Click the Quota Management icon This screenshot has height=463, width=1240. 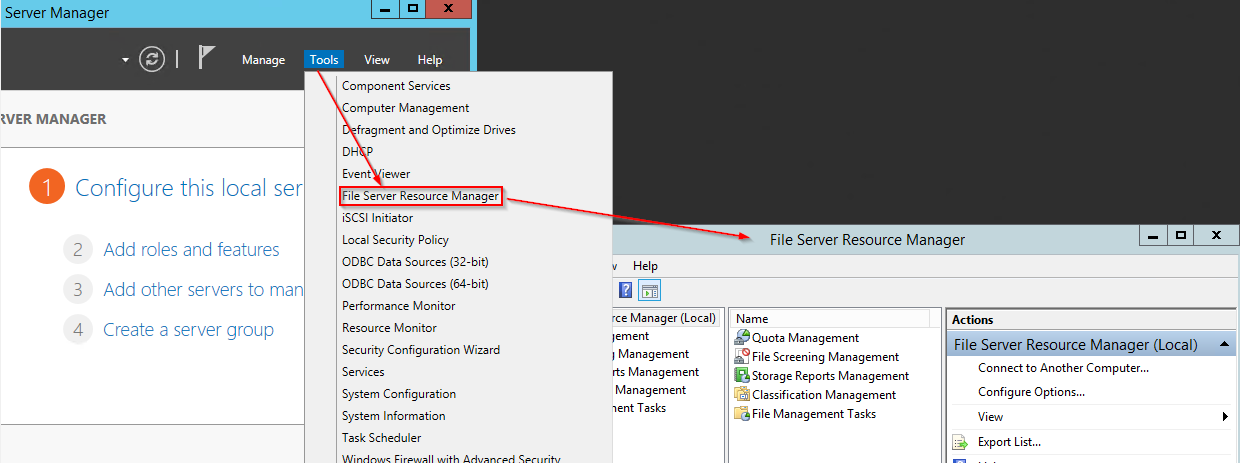coord(742,338)
